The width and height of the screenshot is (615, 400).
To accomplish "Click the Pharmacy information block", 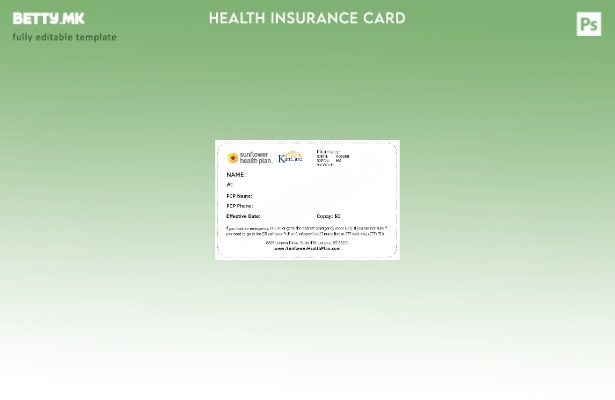I will [332, 158].
